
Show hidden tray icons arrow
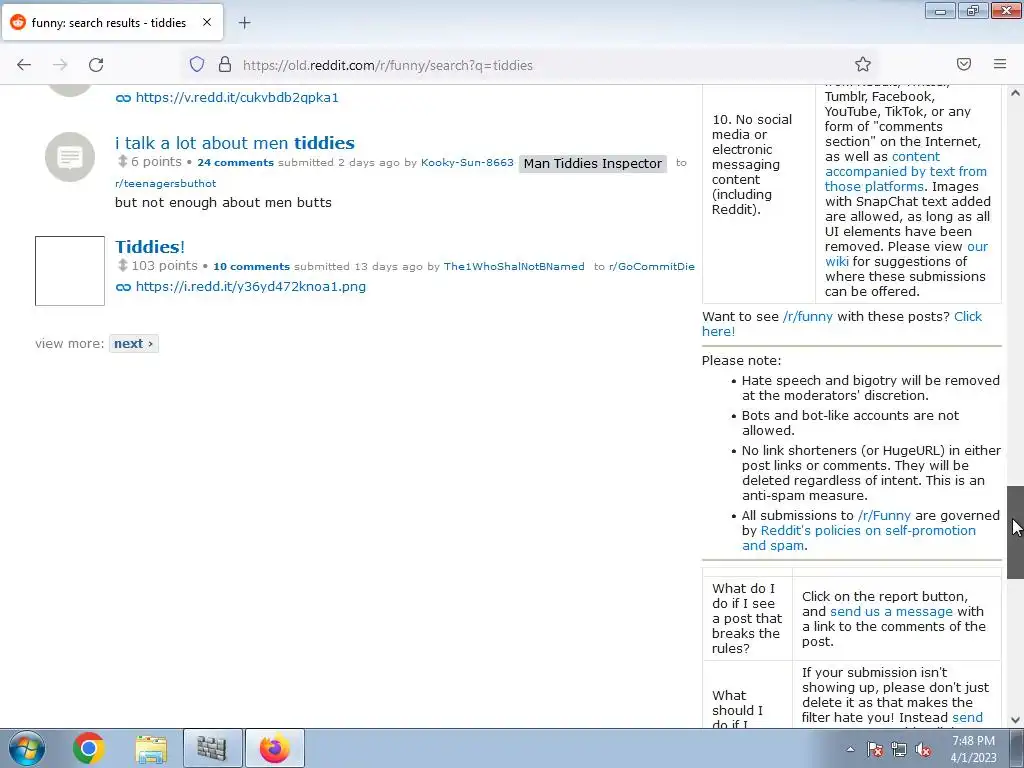(850, 749)
